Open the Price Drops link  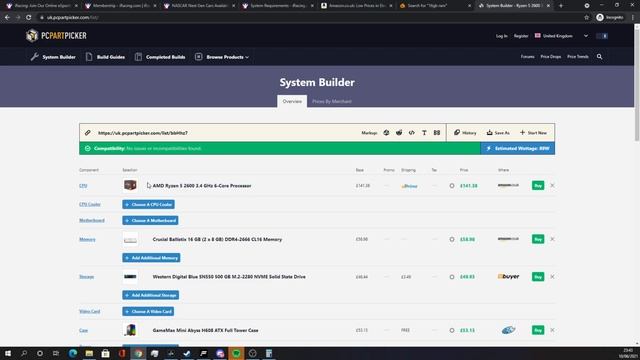point(551,57)
